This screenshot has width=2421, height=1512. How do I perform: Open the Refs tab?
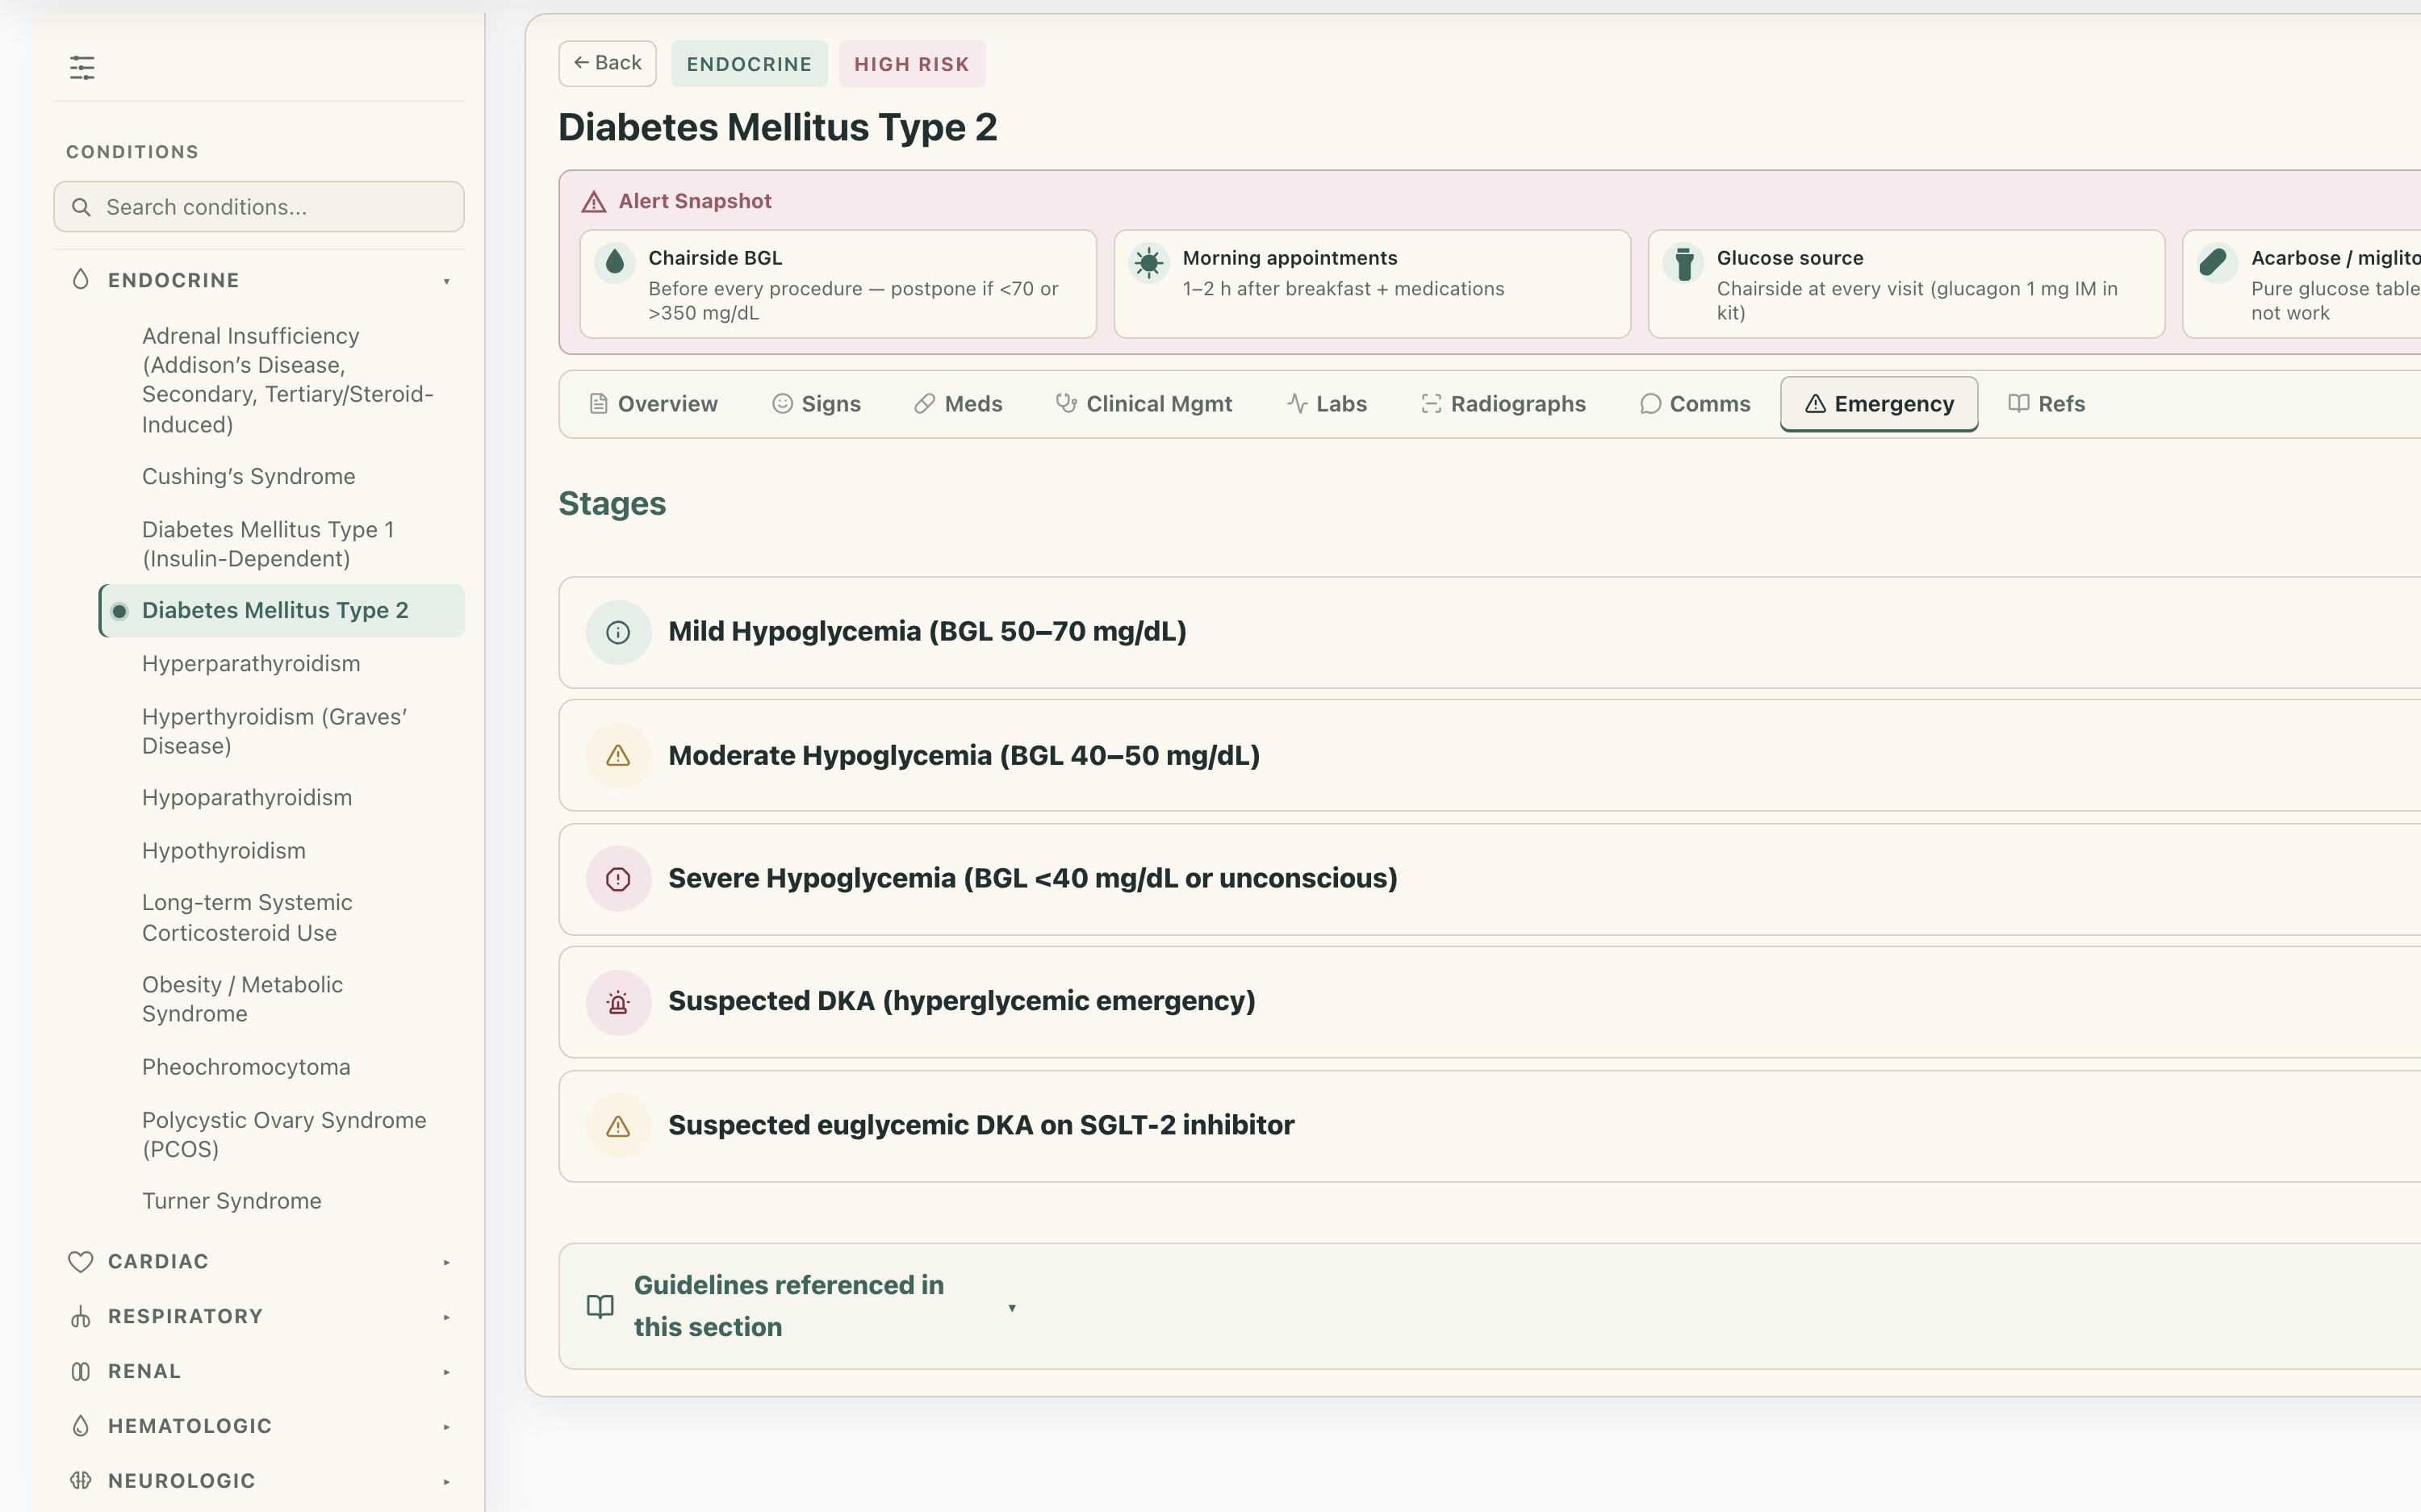click(x=2047, y=404)
